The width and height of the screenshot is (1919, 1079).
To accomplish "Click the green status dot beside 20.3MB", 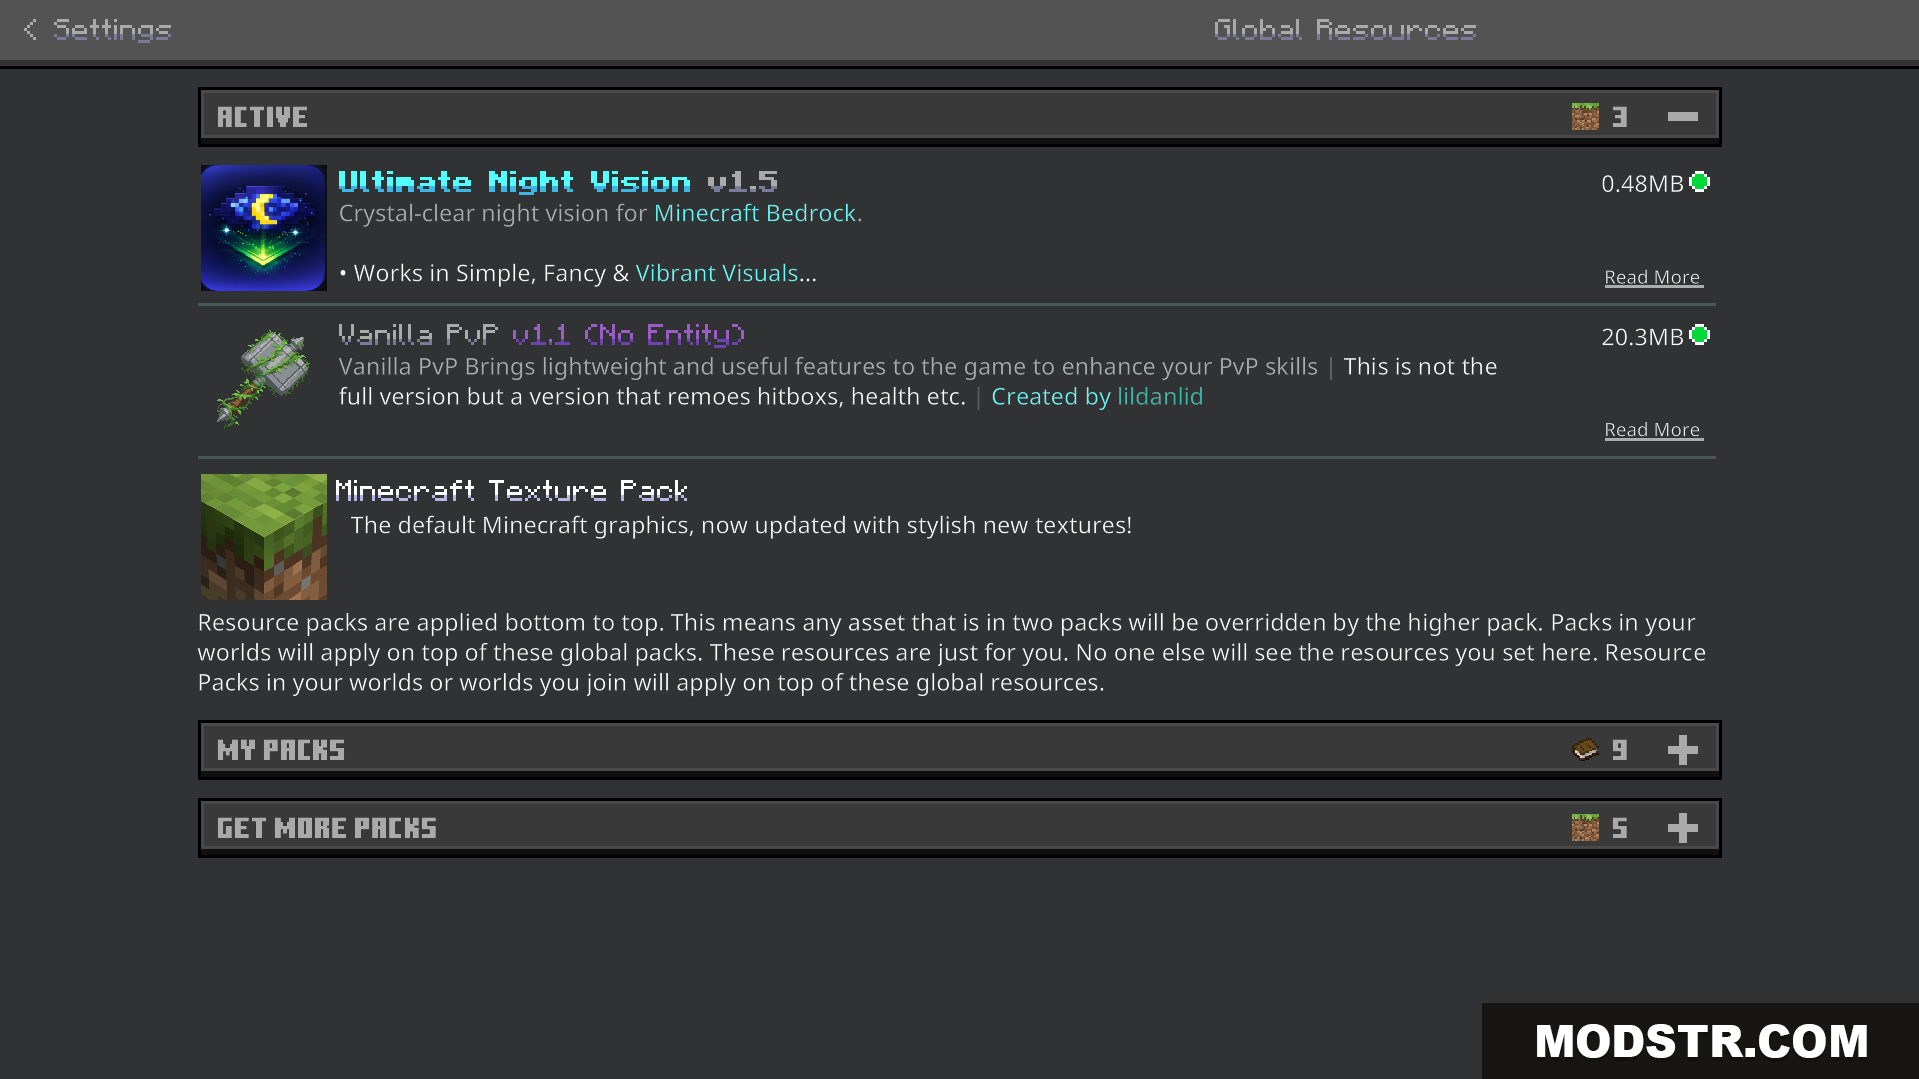I will pyautogui.click(x=1700, y=335).
